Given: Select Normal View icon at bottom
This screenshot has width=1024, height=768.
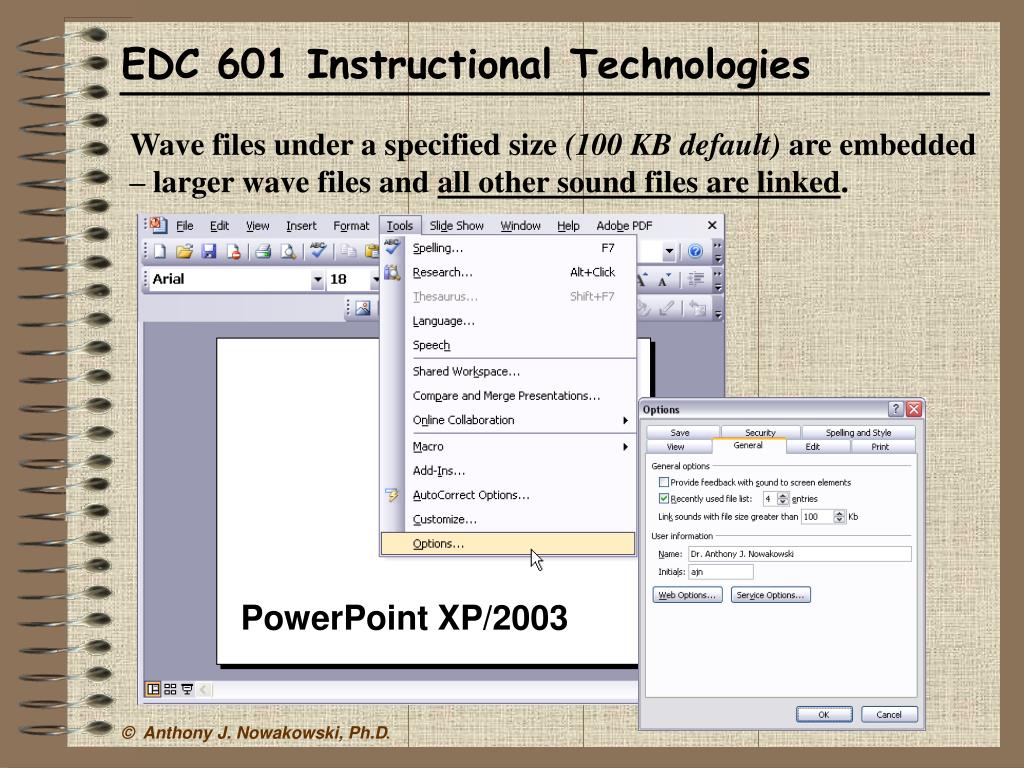Looking at the screenshot, I should coord(153,689).
